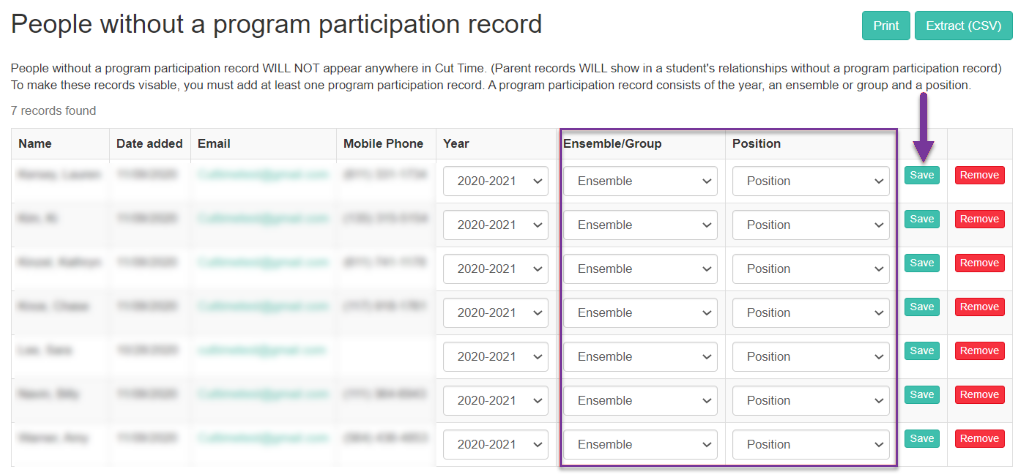The height and width of the screenshot is (475, 1024).
Task: Open the Ensemble dropdown in the fifth row
Action: (640, 357)
